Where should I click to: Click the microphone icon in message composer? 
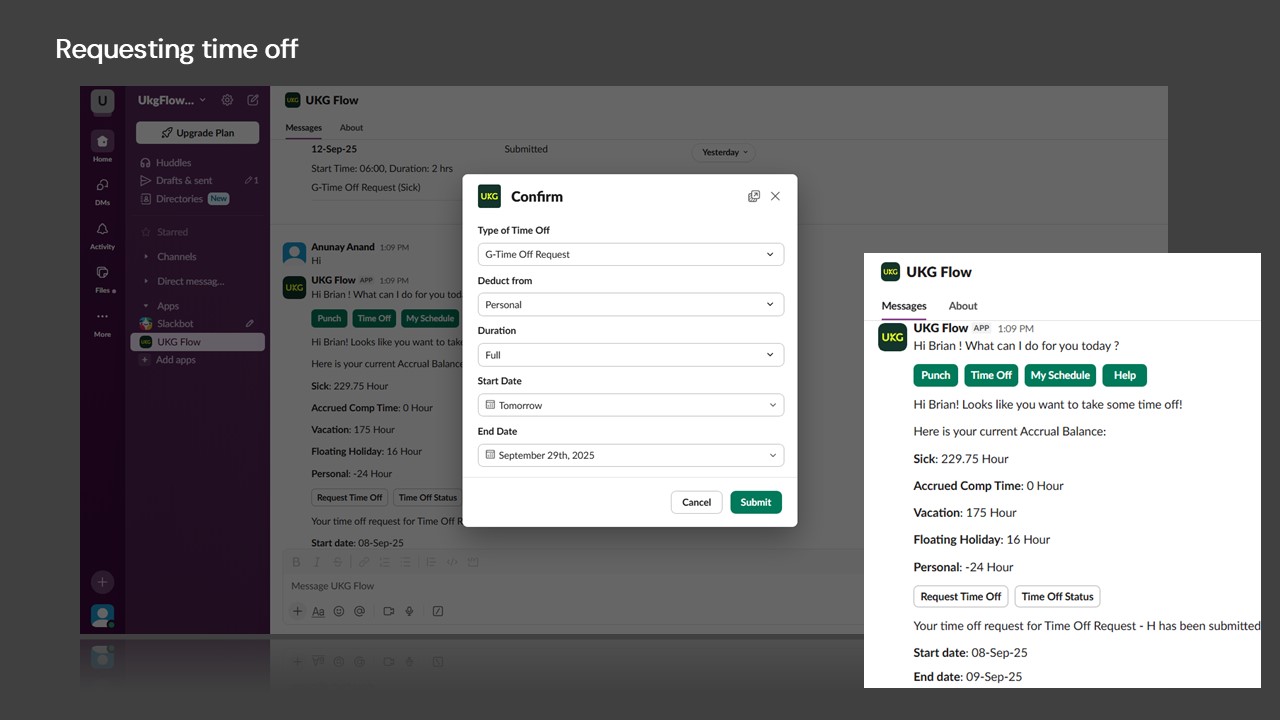pos(409,611)
